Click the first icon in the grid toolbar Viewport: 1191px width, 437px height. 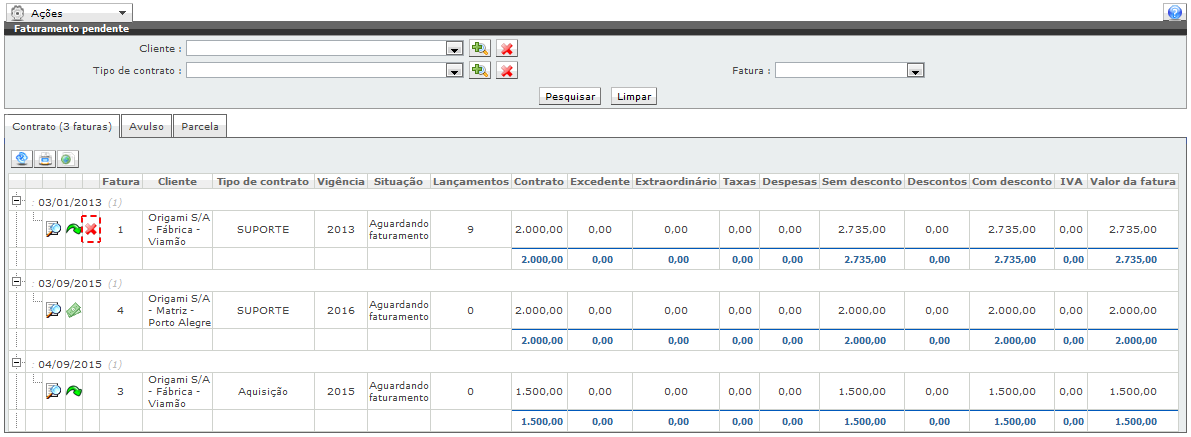22,159
